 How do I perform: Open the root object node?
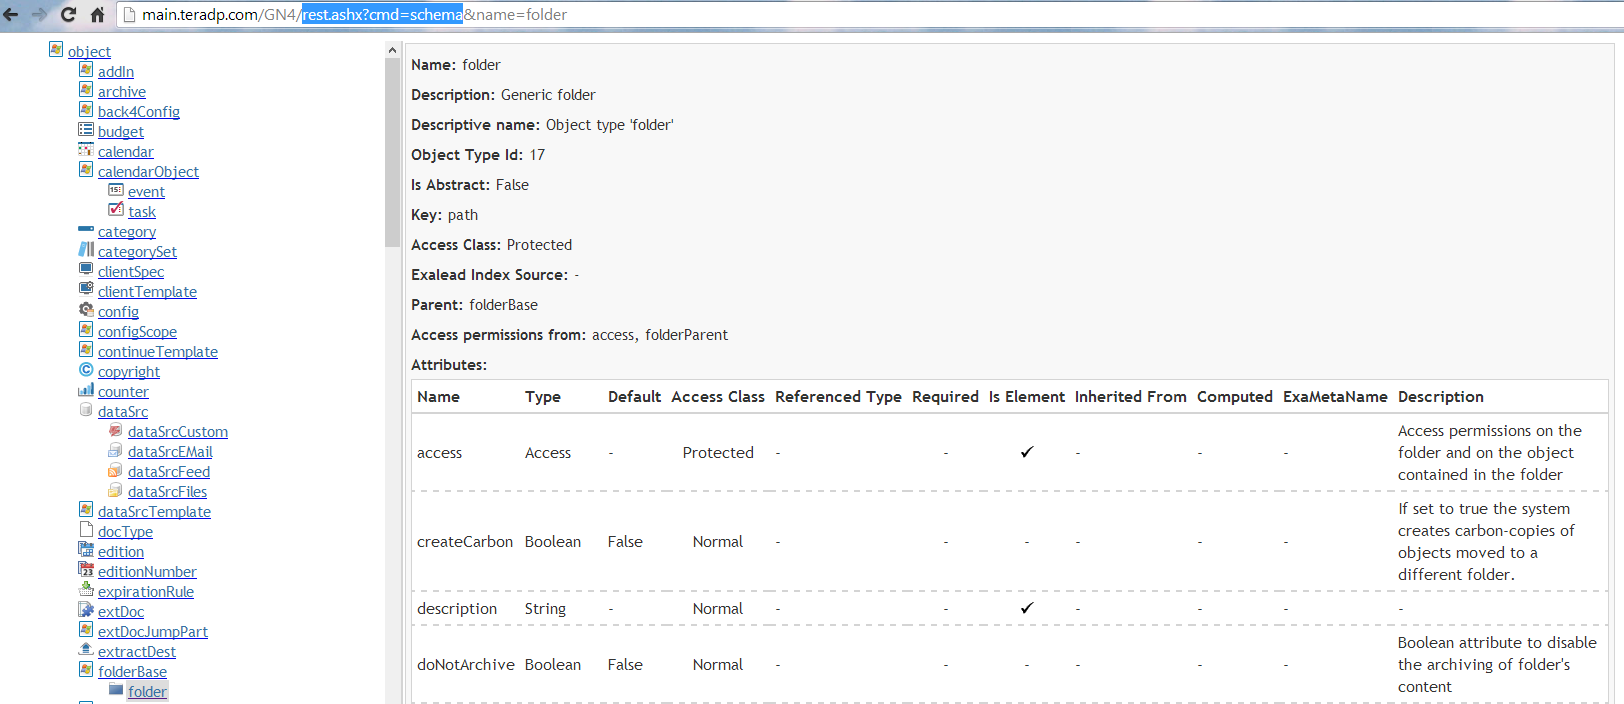pyautogui.click(x=89, y=52)
